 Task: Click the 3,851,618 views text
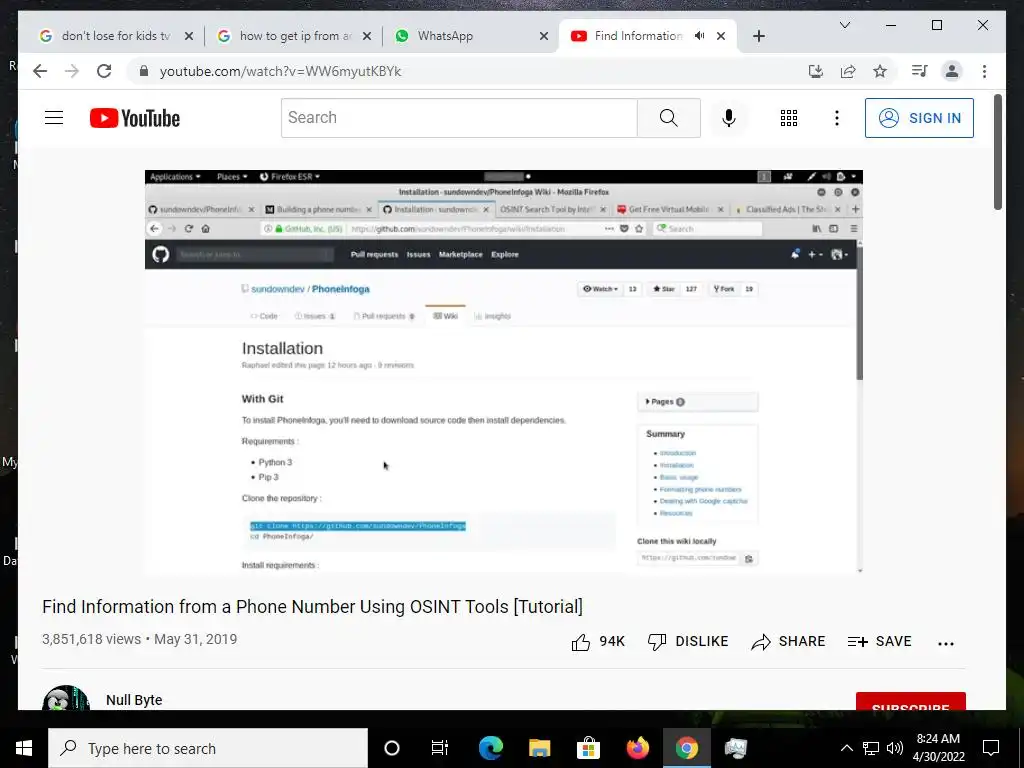pos(91,639)
